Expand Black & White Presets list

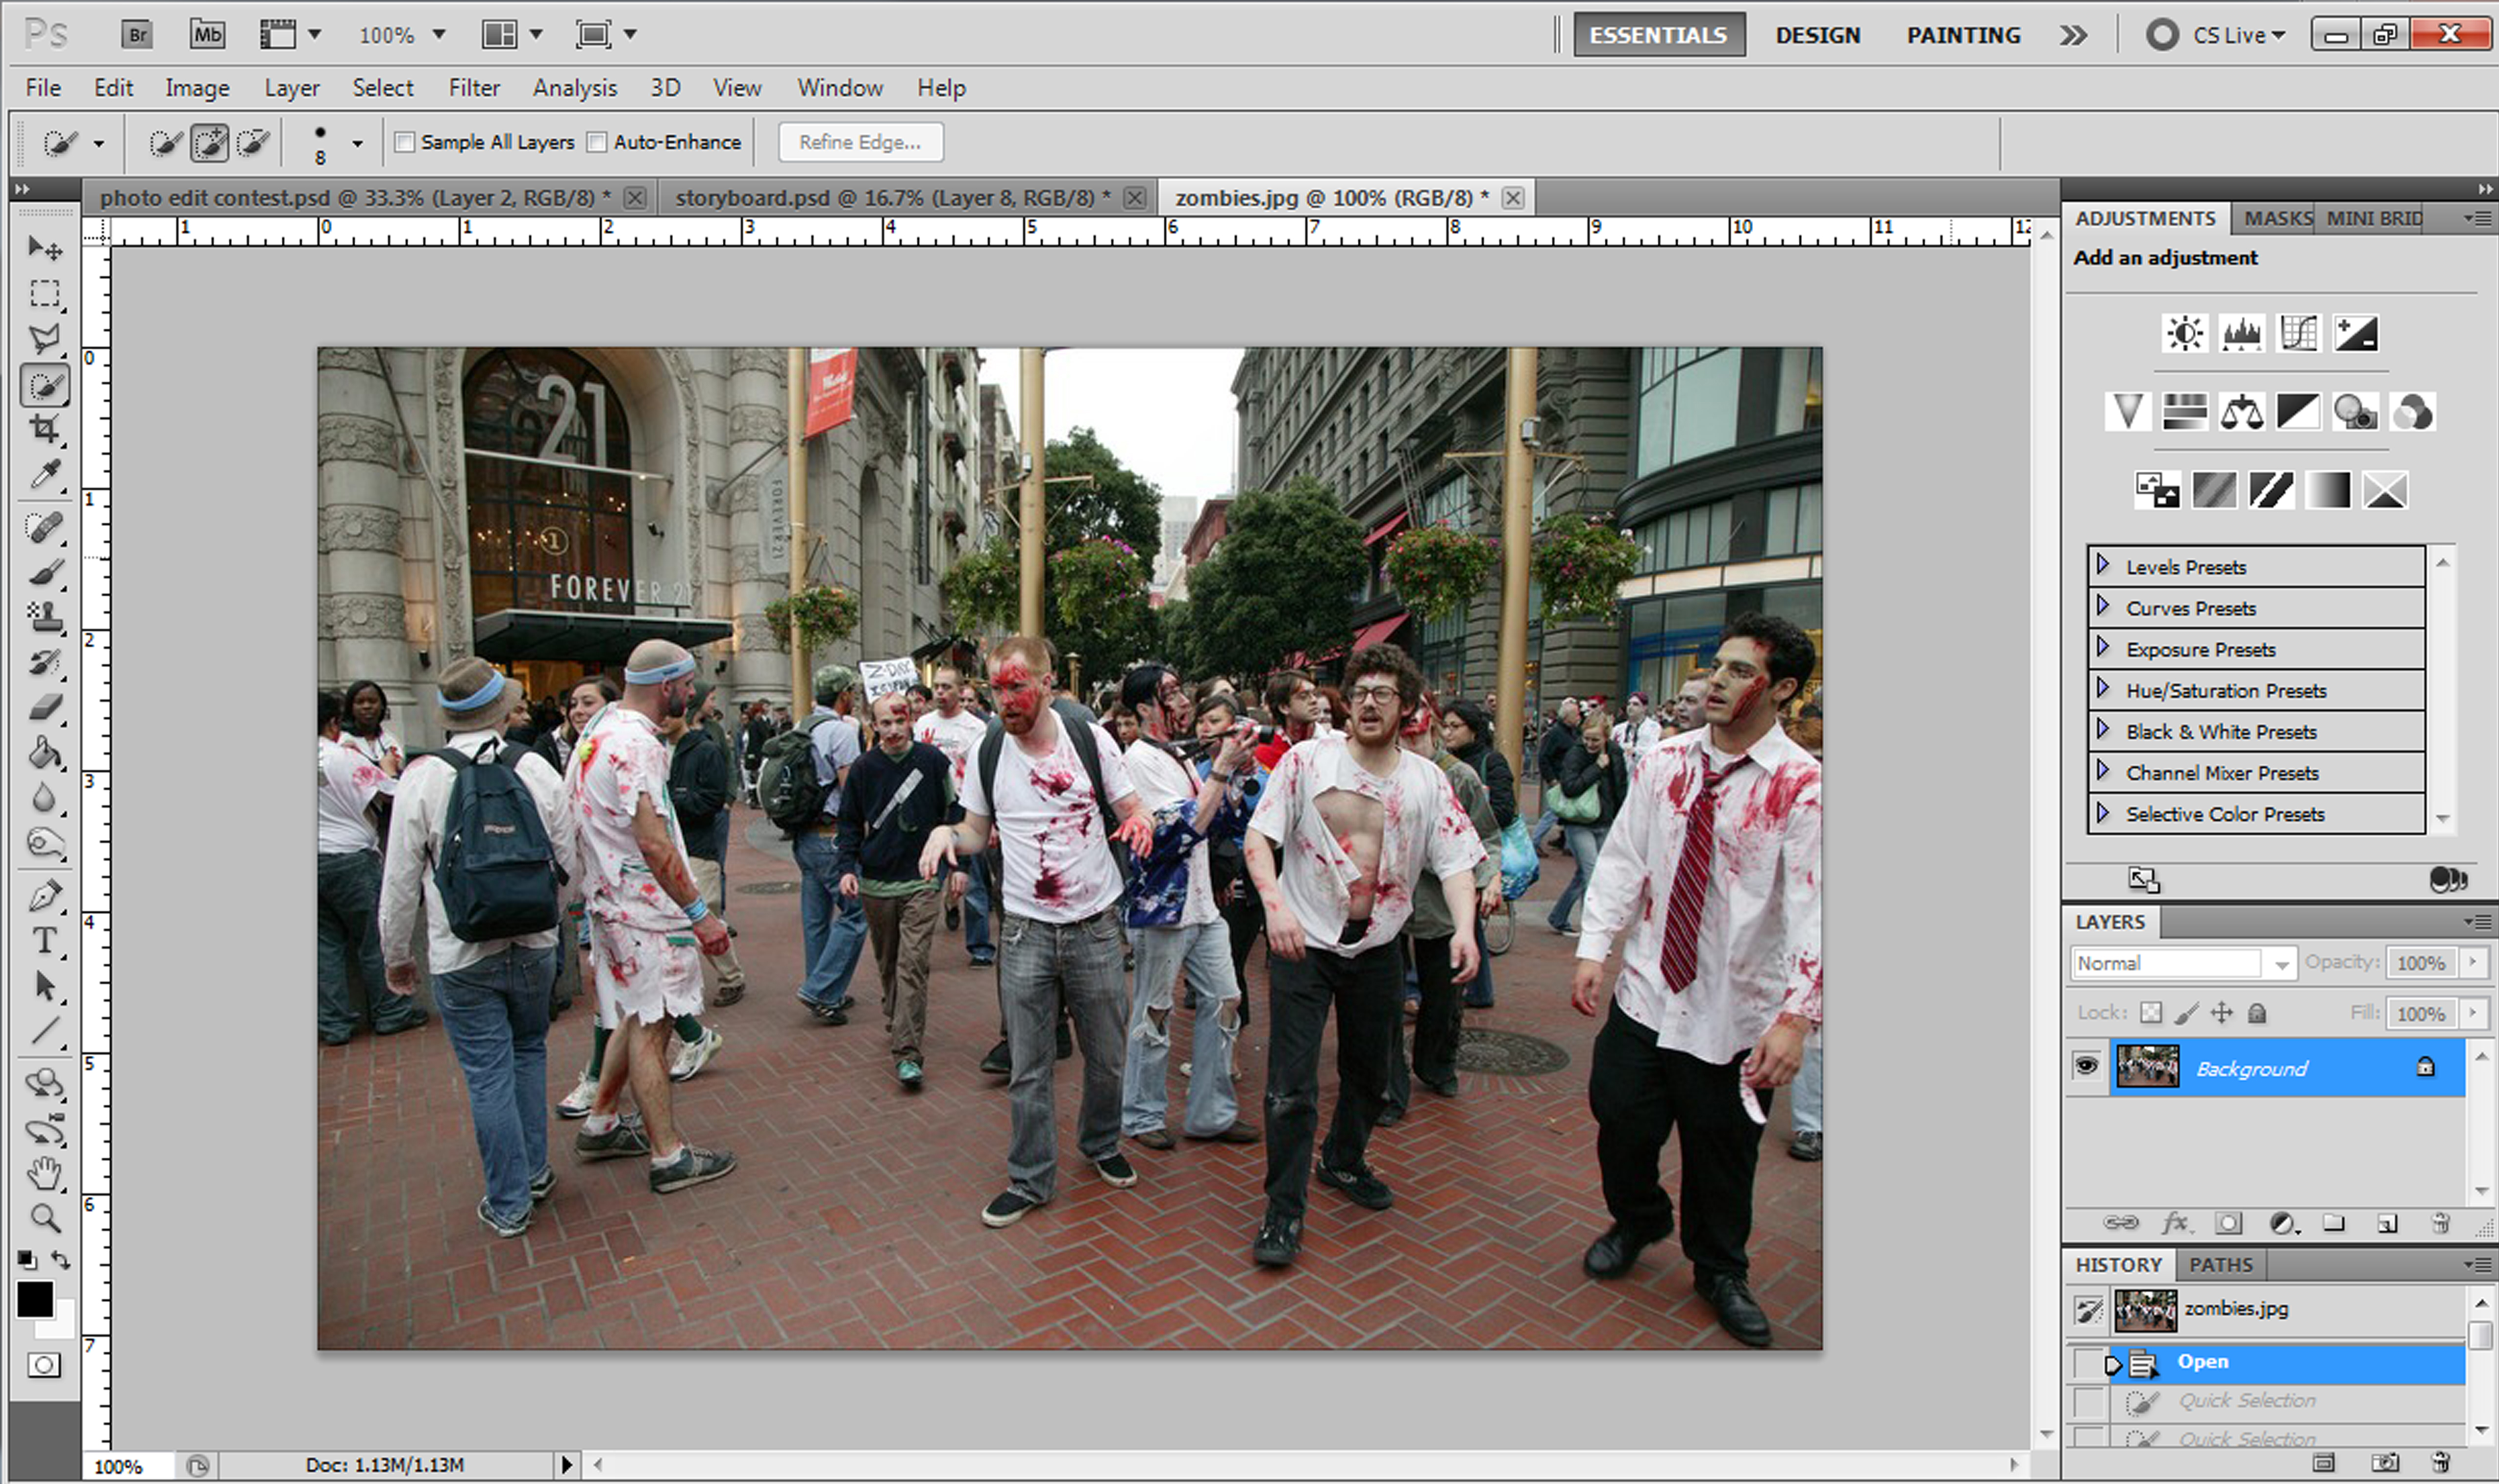[x=2103, y=729]
